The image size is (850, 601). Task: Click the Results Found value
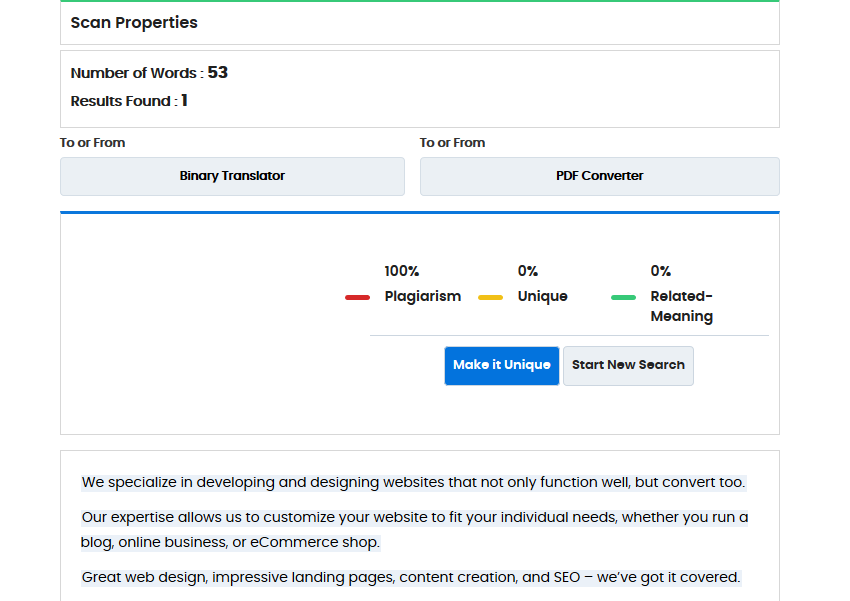[x=184, y=101]
